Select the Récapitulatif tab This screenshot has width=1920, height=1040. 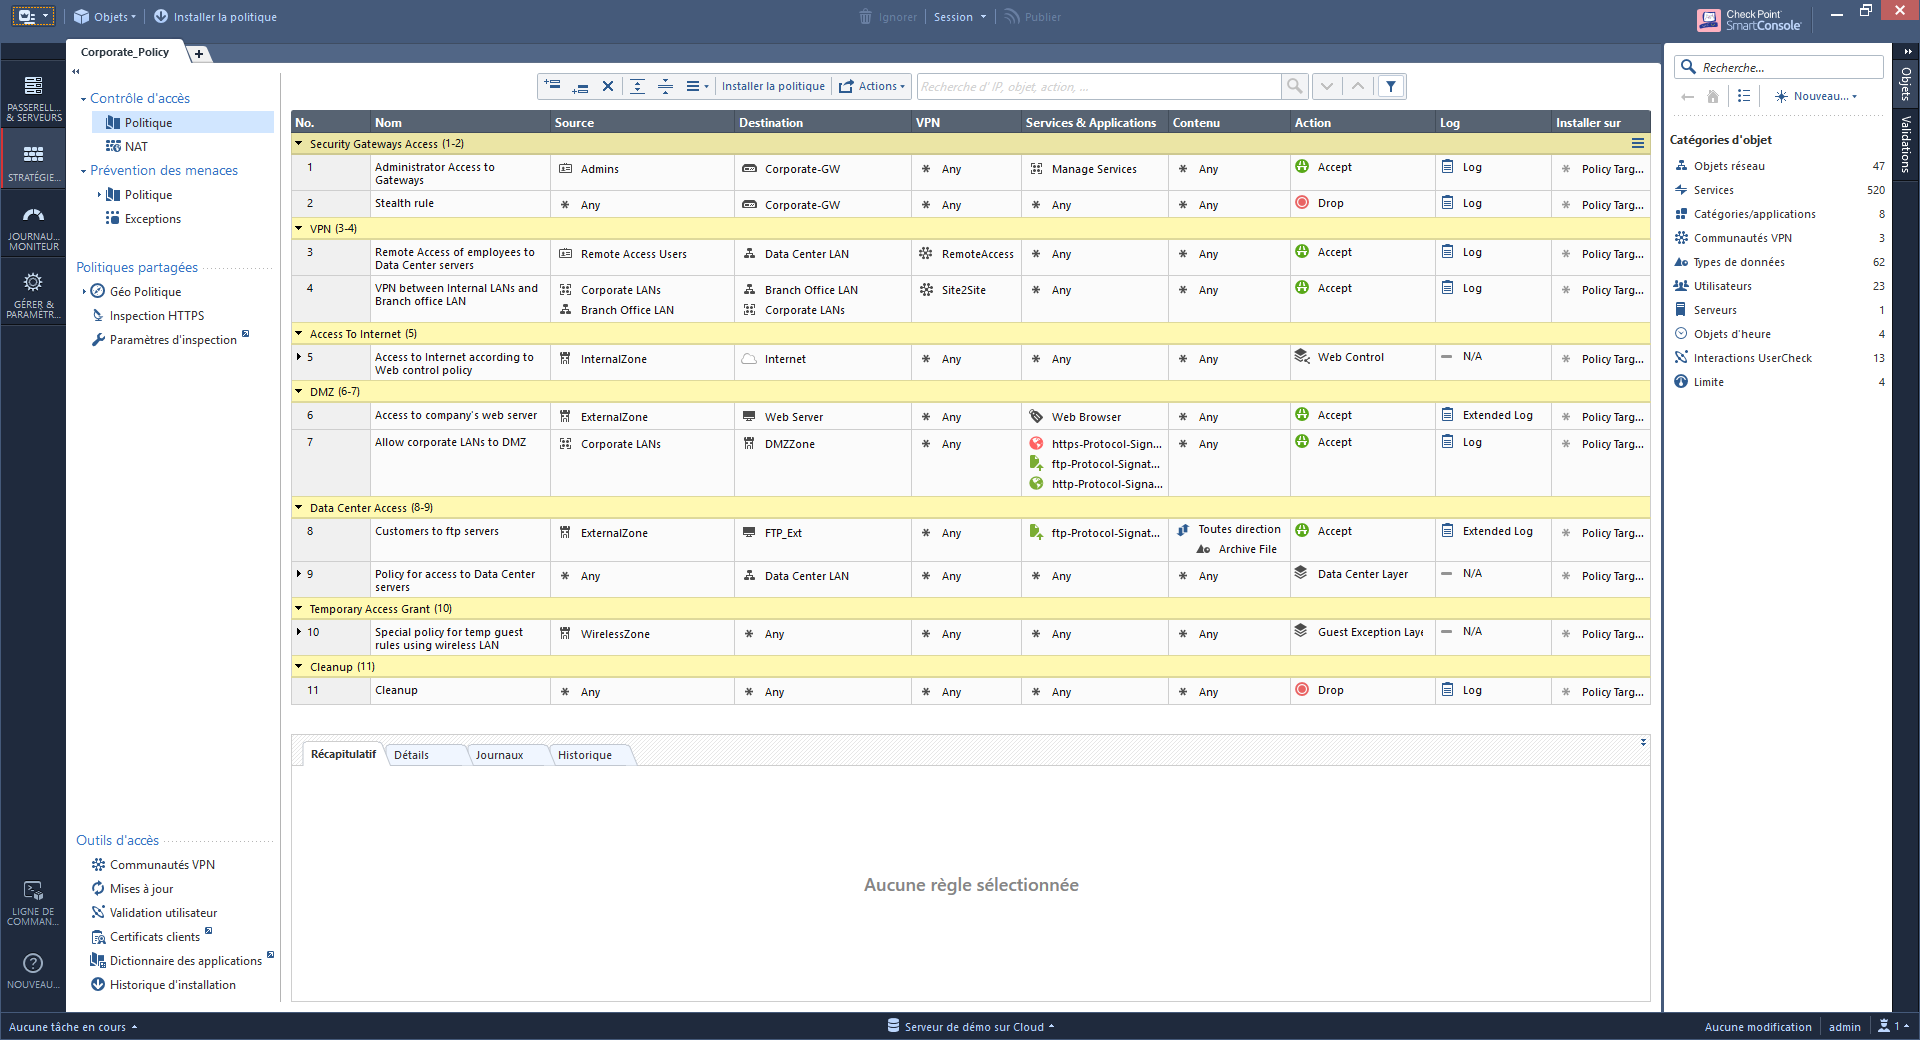click(x=343, y=754)
